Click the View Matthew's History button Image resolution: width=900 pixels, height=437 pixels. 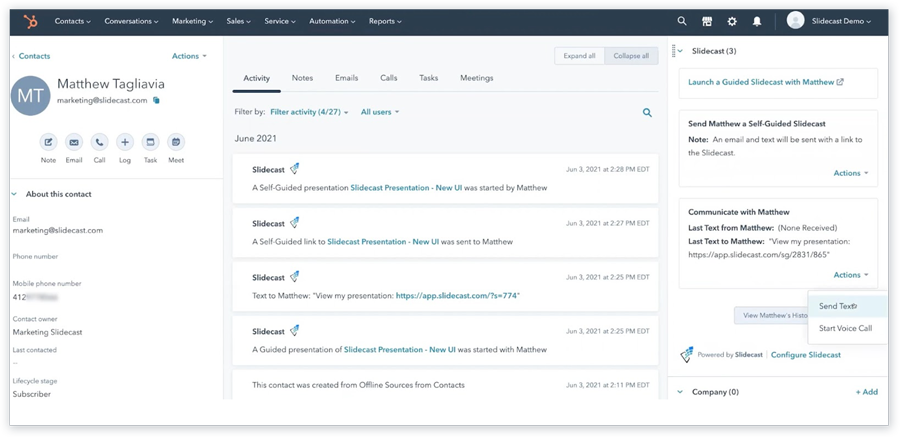click(x=771, y=315)
